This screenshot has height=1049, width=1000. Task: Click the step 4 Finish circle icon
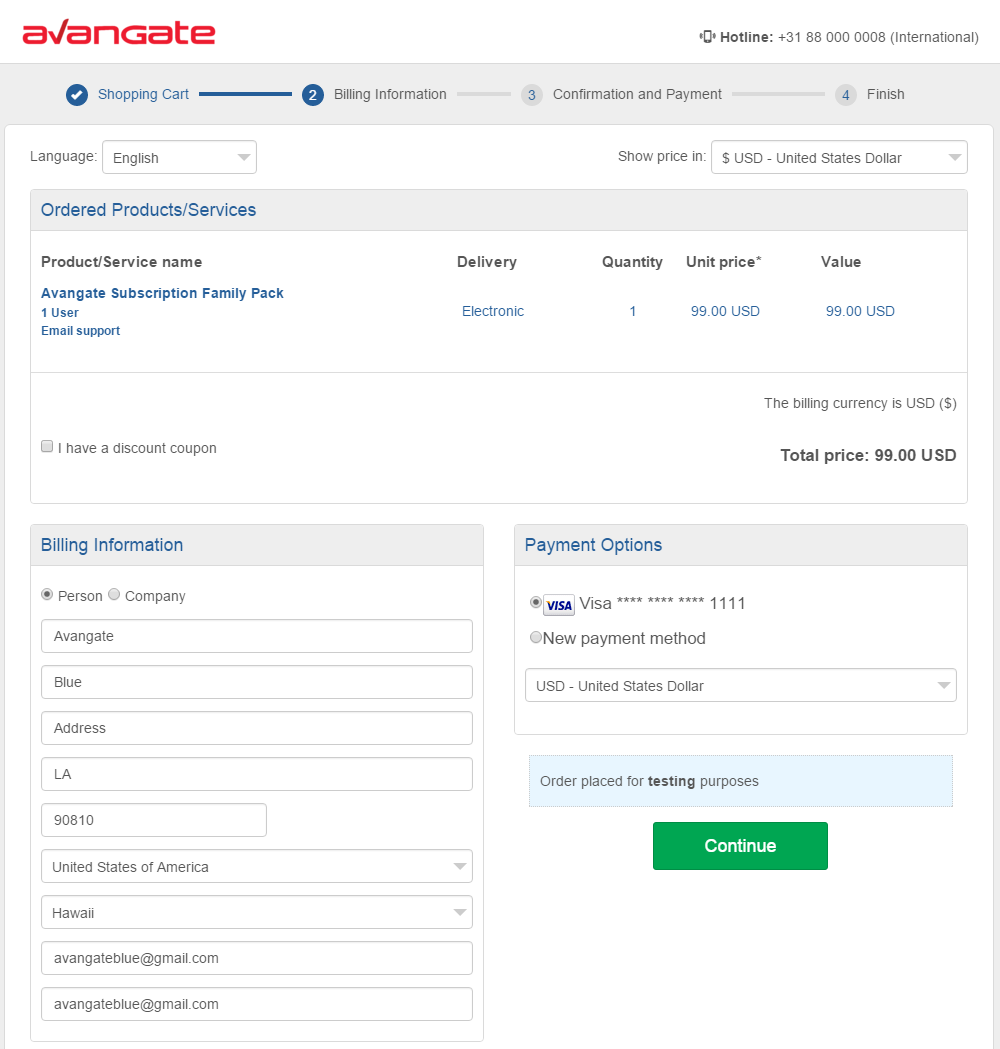point(845,95)
